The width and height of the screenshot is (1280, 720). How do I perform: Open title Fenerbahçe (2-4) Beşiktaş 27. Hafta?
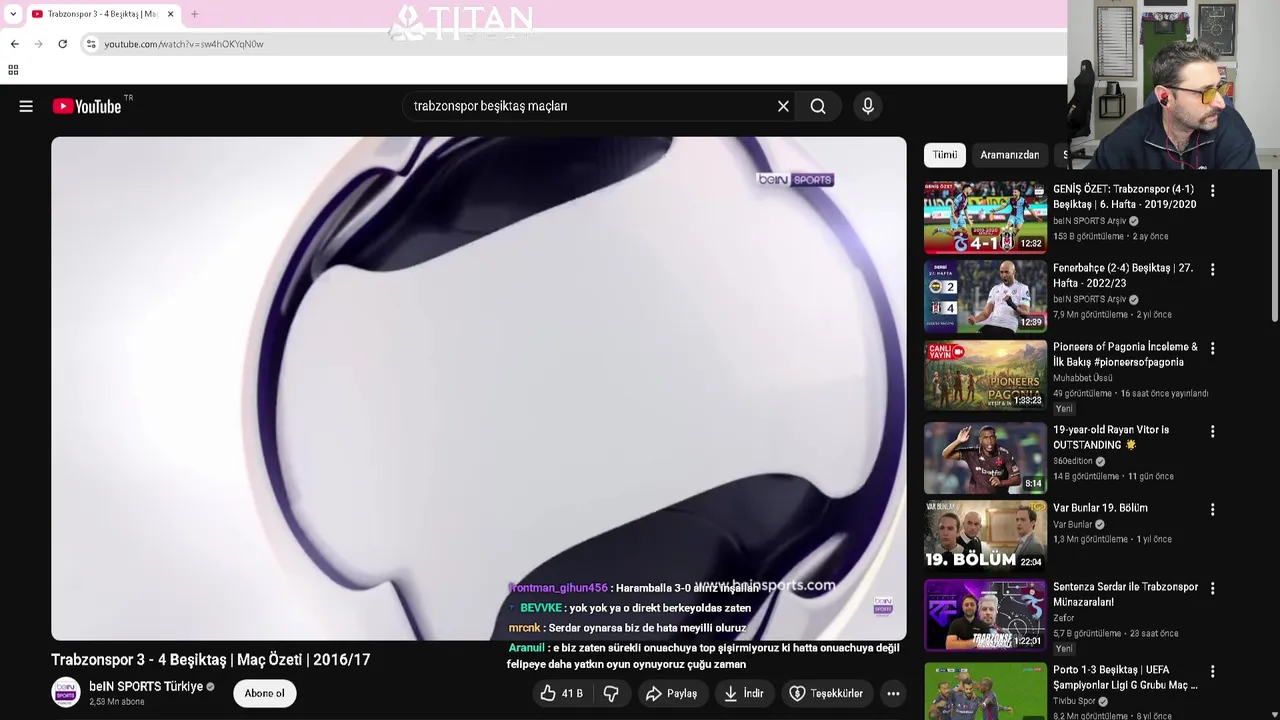pos(1123,275)
